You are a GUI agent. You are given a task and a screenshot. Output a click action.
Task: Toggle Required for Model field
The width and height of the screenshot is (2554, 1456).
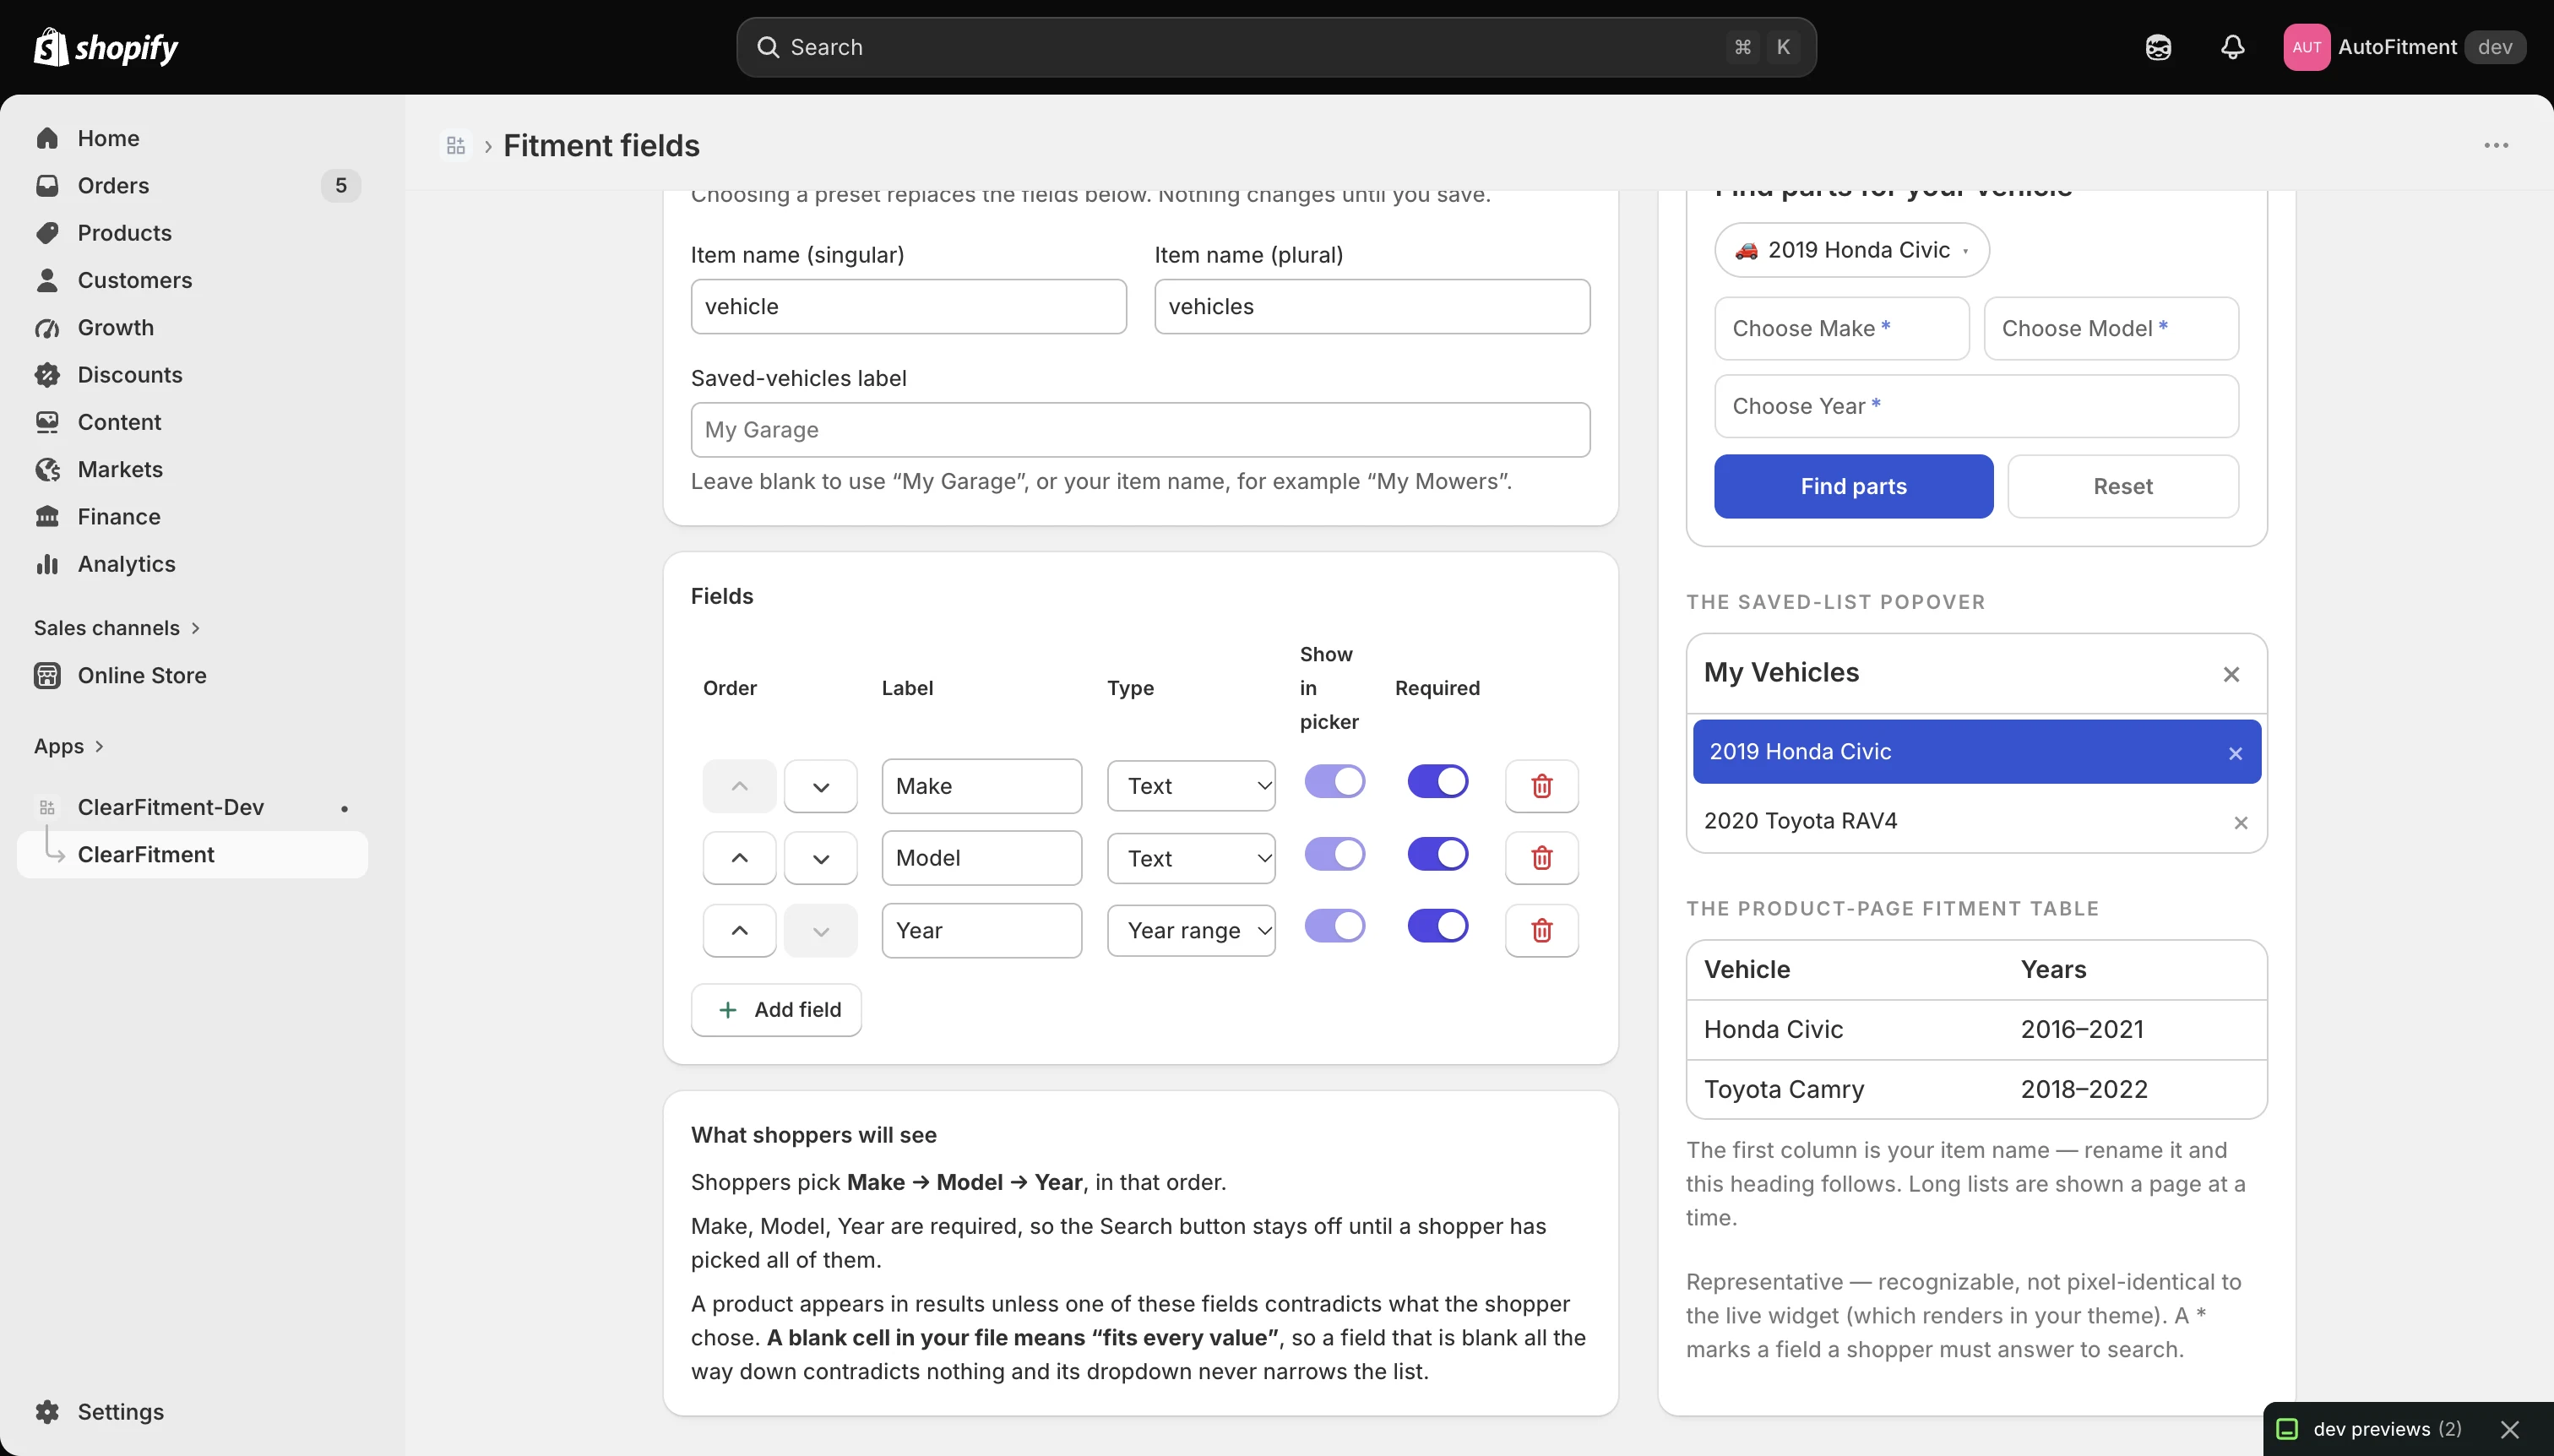pyautogui.click(x=1437, y=854)
